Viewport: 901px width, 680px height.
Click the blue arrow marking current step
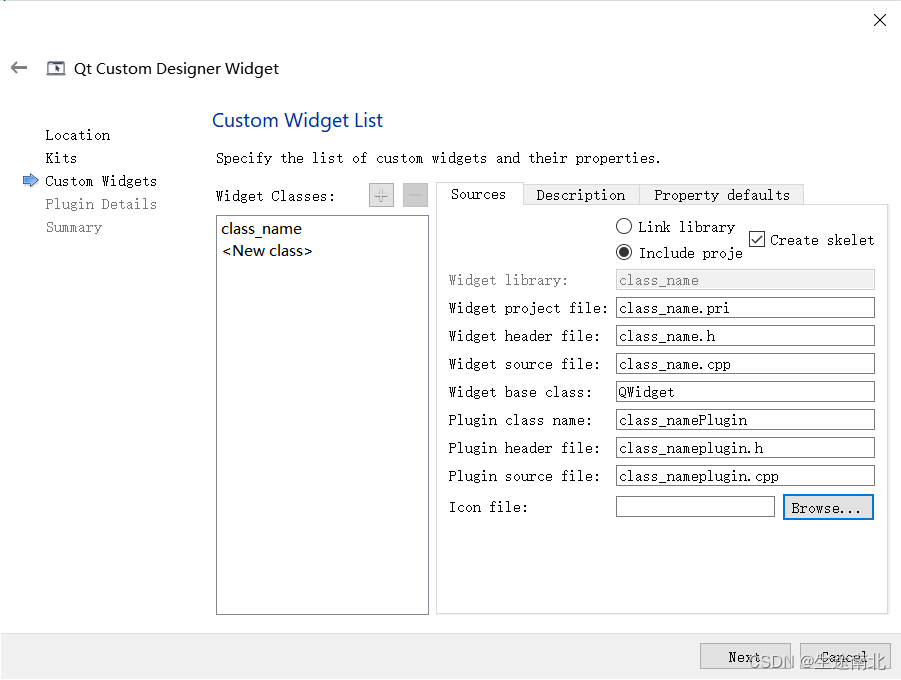tap(30, 180)
